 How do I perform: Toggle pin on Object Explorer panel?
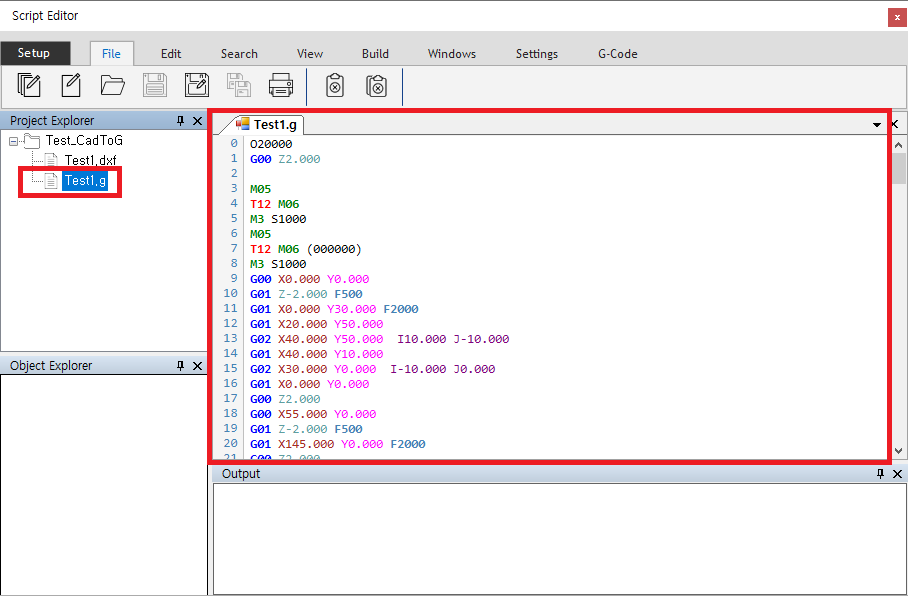(x=180, y=366)
